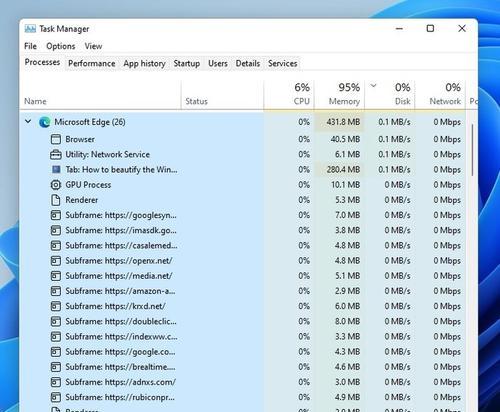Open the Options menu

pyautogui.click(x=61, y=46)
